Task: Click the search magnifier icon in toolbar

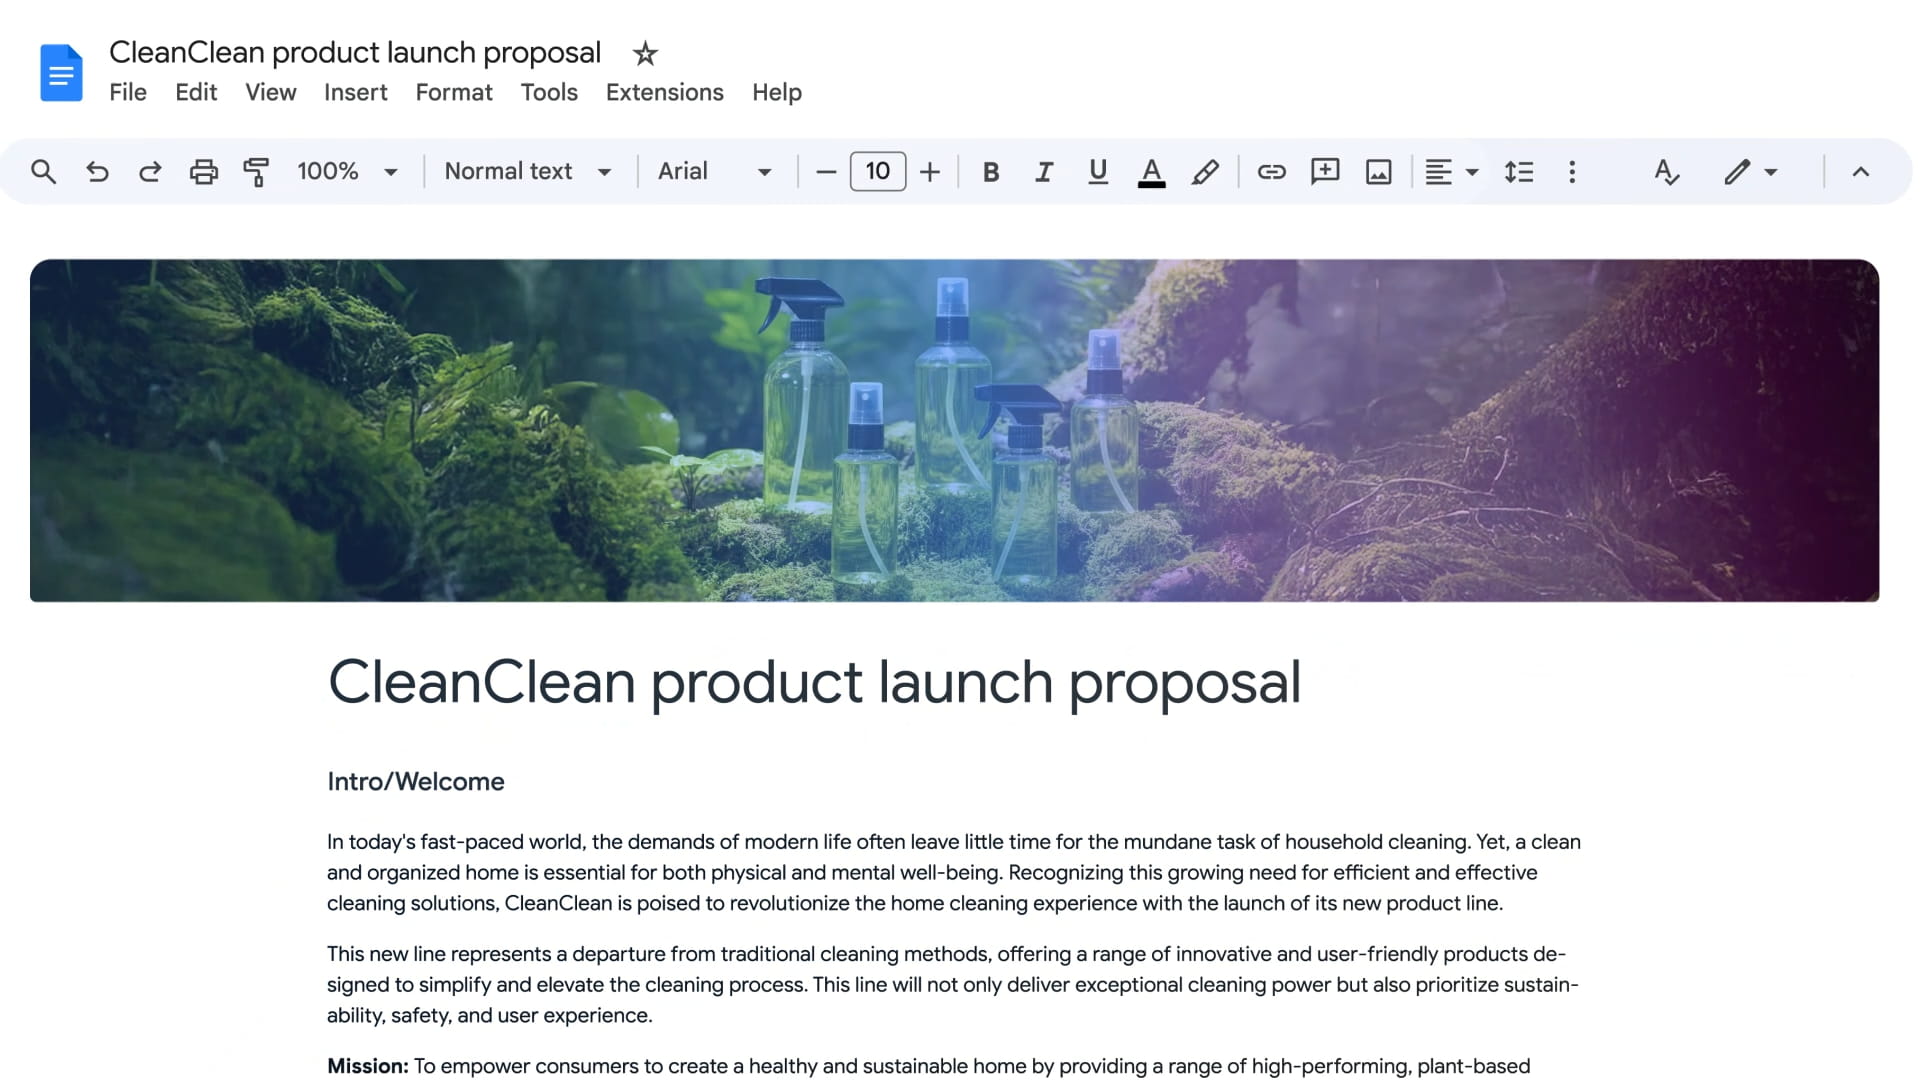Action: coord(43,172)
